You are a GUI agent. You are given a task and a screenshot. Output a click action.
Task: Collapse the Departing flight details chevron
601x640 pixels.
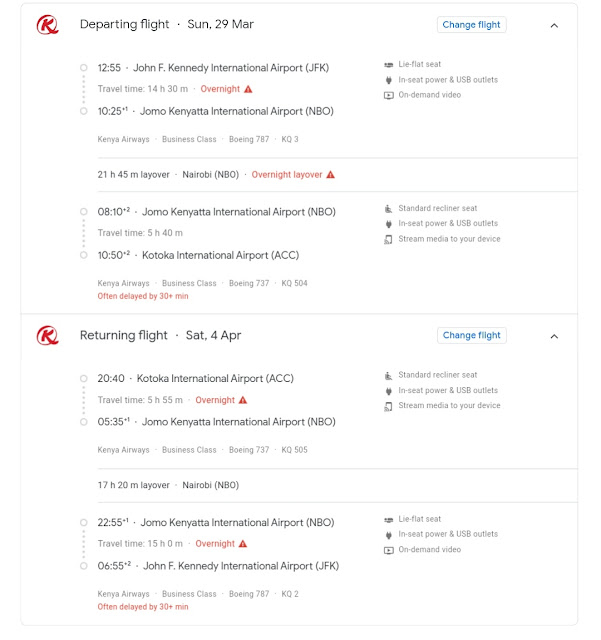coord(554,25)
